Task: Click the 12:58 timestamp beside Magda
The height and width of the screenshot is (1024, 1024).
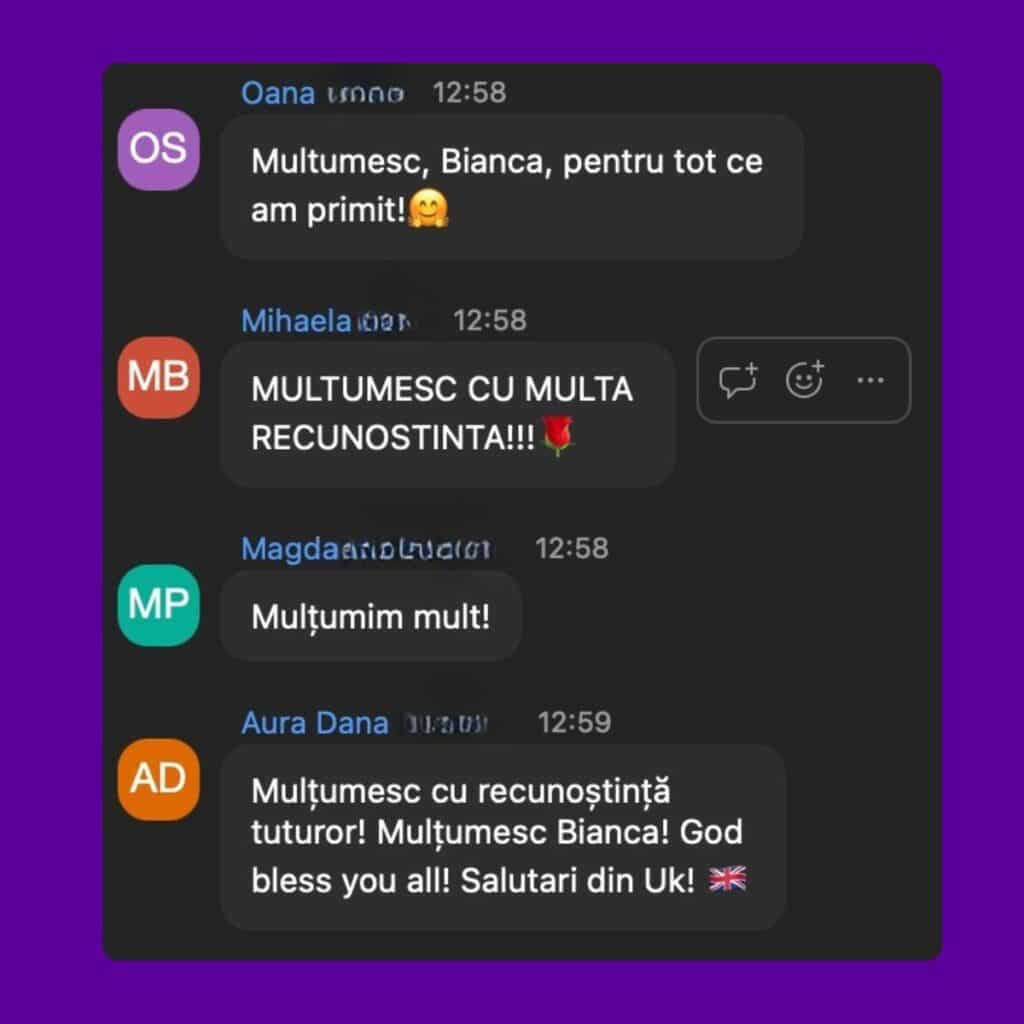Action: tap(571, 549)
